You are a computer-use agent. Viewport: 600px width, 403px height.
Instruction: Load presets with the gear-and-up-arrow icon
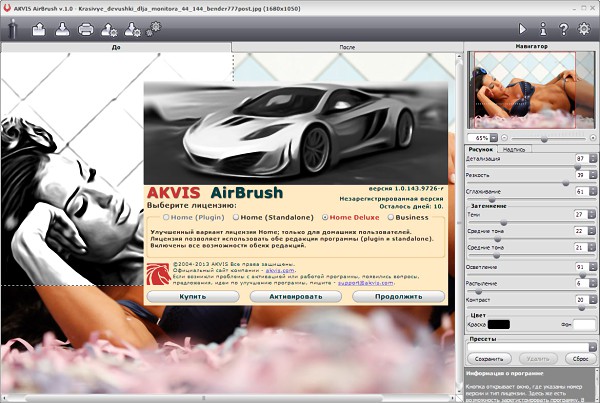pyautogui.click(x=109, y=30)
